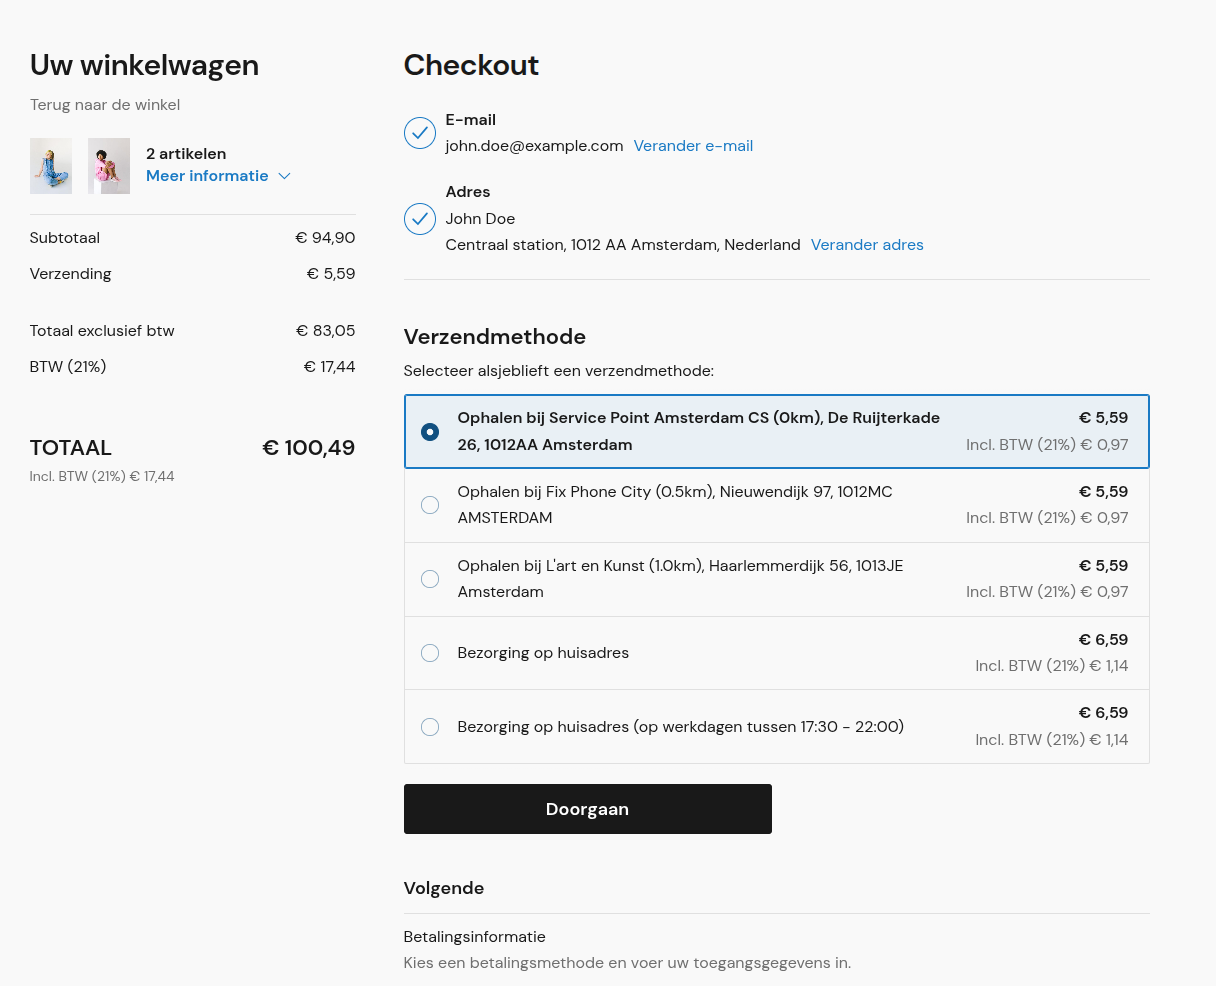
Task: Click the E-mail step checkmark icon
Action: [x=420, y=133]
